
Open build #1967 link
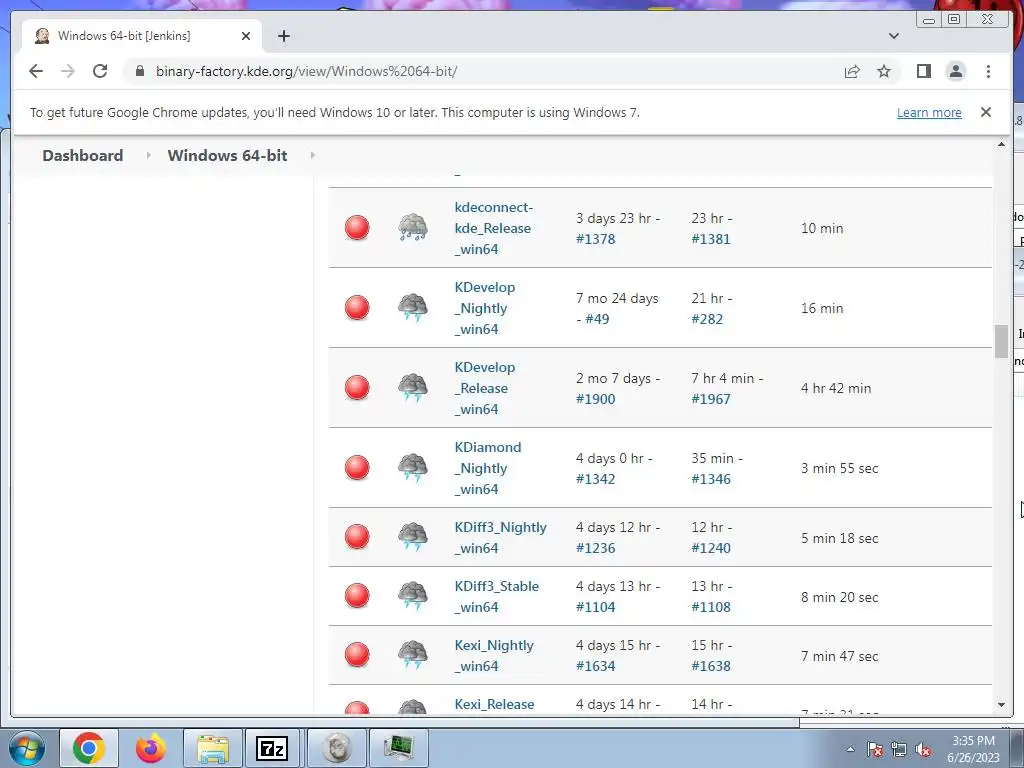tap(711, 399)
